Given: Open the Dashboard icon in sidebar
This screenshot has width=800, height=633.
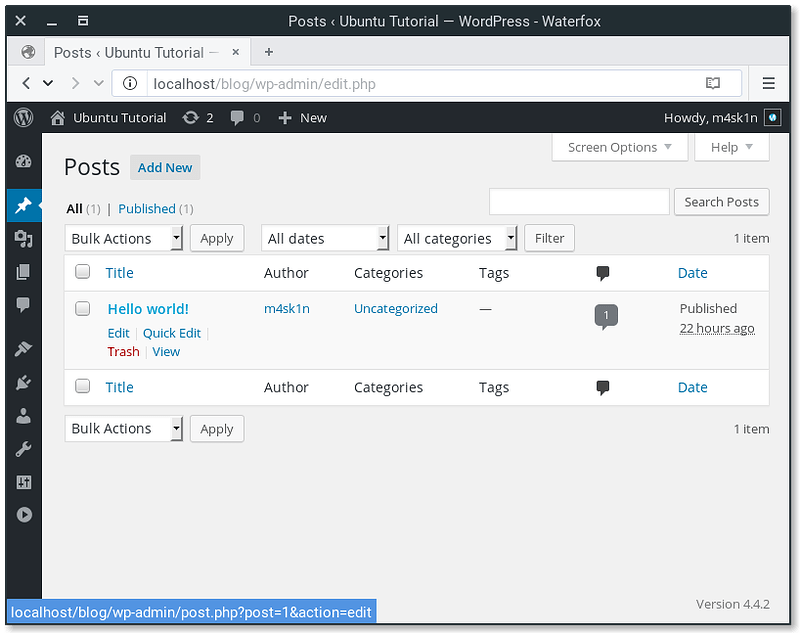Looking at the screenshot, I should [x=23, y=162].
